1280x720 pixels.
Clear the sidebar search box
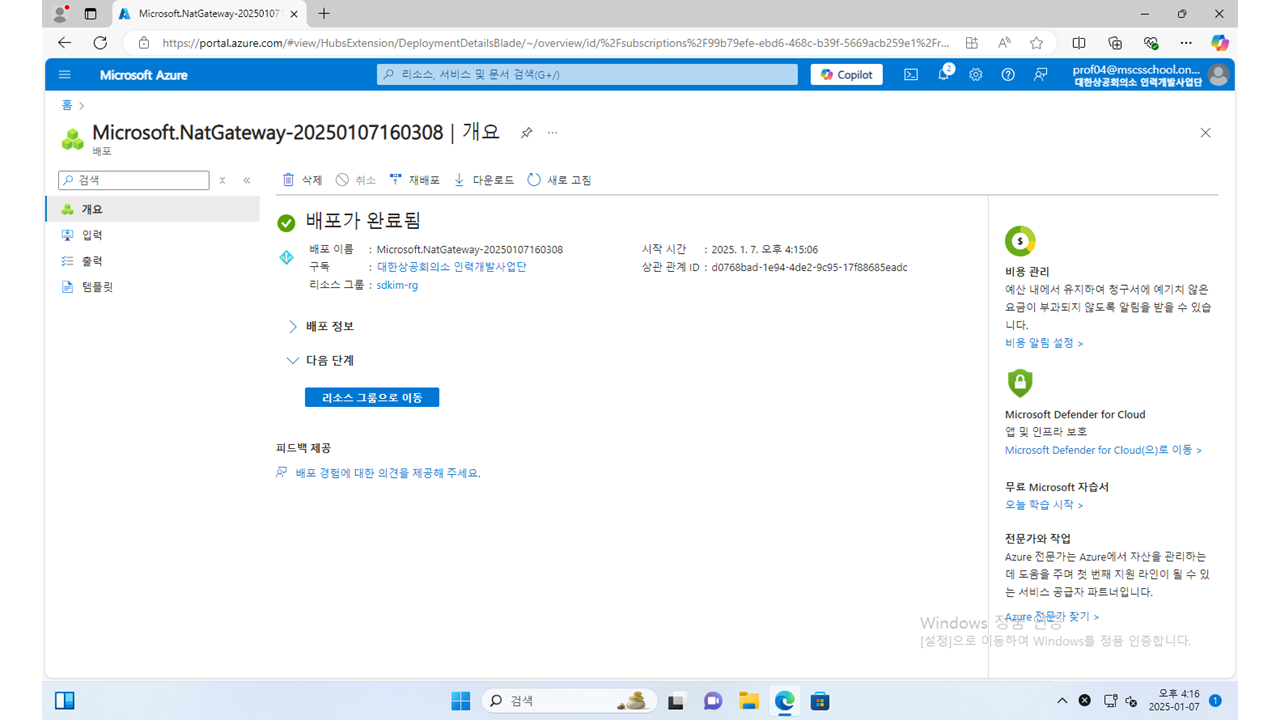tap(222, 181)
